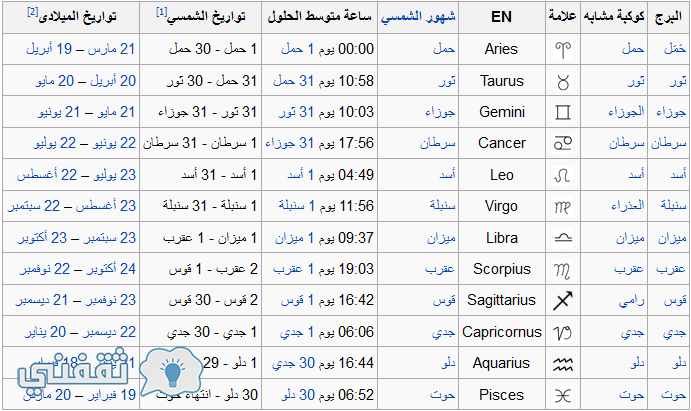Image resolution: width=691 pixels, height=411 pixels.
Task: Click the Gemini zodiac symbol icon
Action: coord(563,112)
